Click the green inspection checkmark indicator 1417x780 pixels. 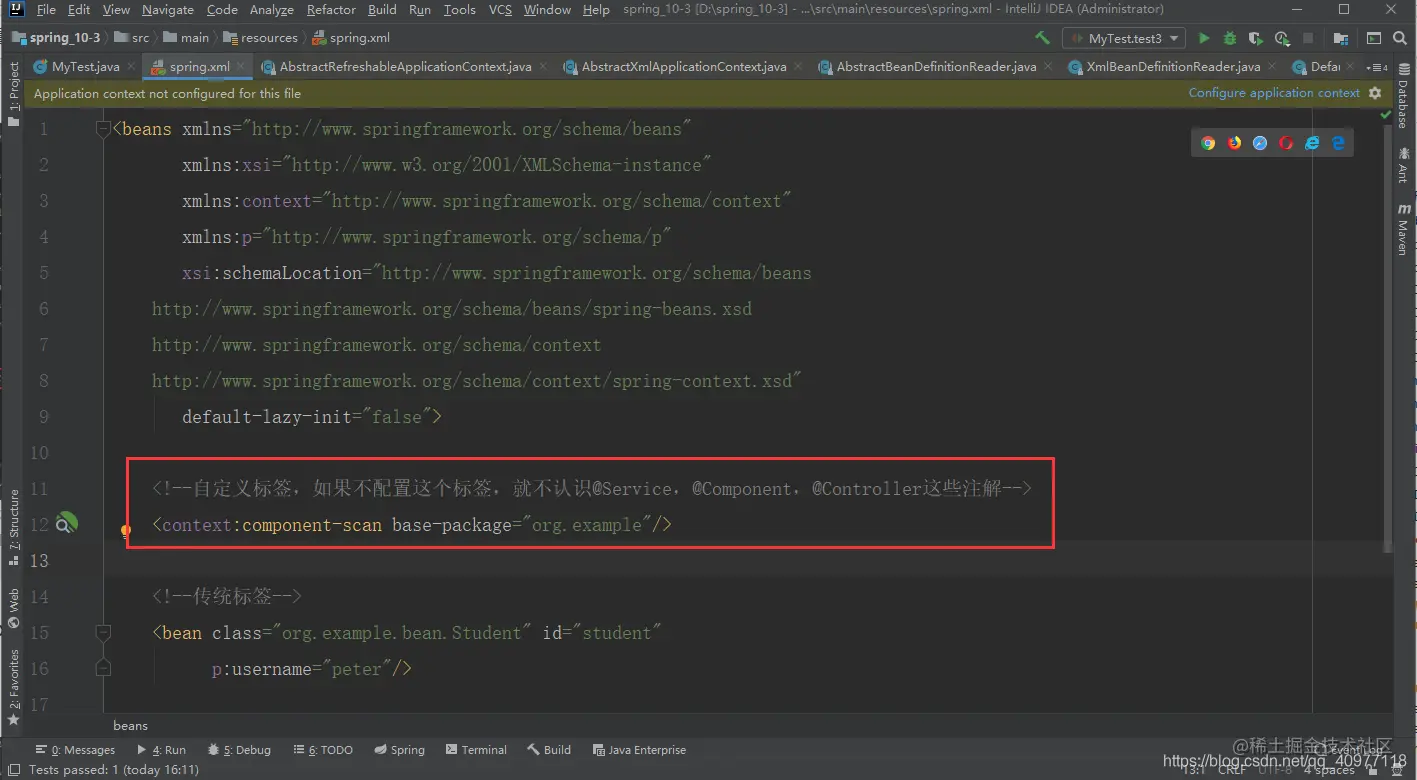(x=1386, y=116)
